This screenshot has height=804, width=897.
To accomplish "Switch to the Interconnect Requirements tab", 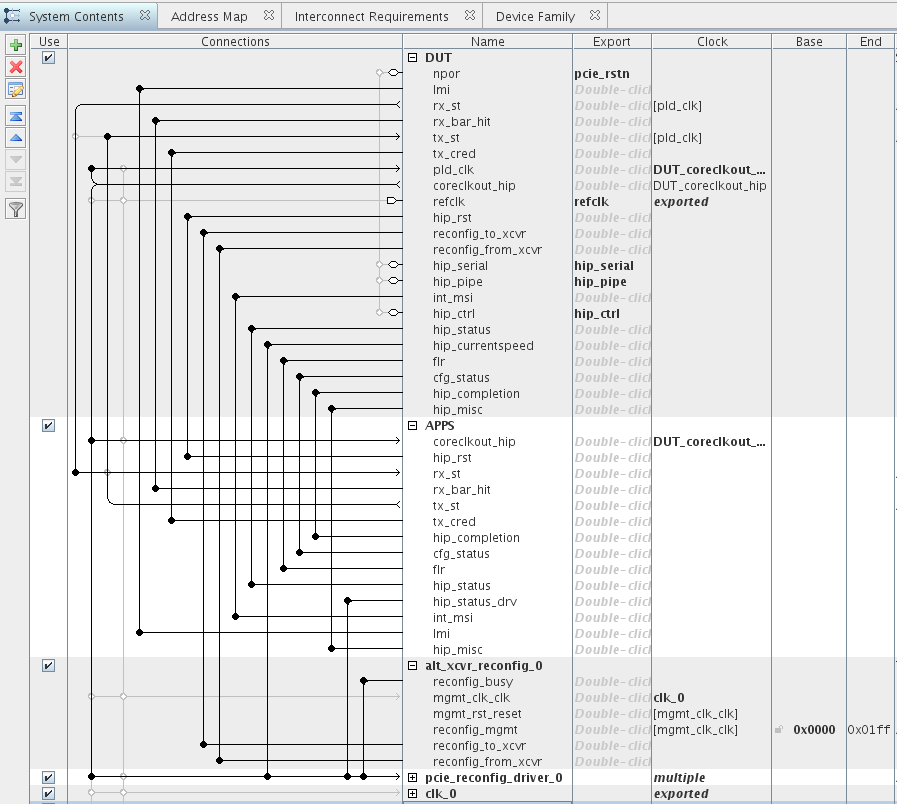I will coord(371,16).
